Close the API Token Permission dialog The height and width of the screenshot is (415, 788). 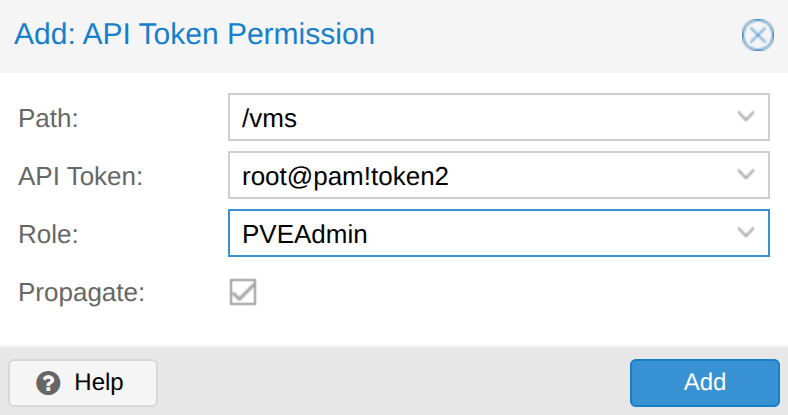tap(757, 36)
